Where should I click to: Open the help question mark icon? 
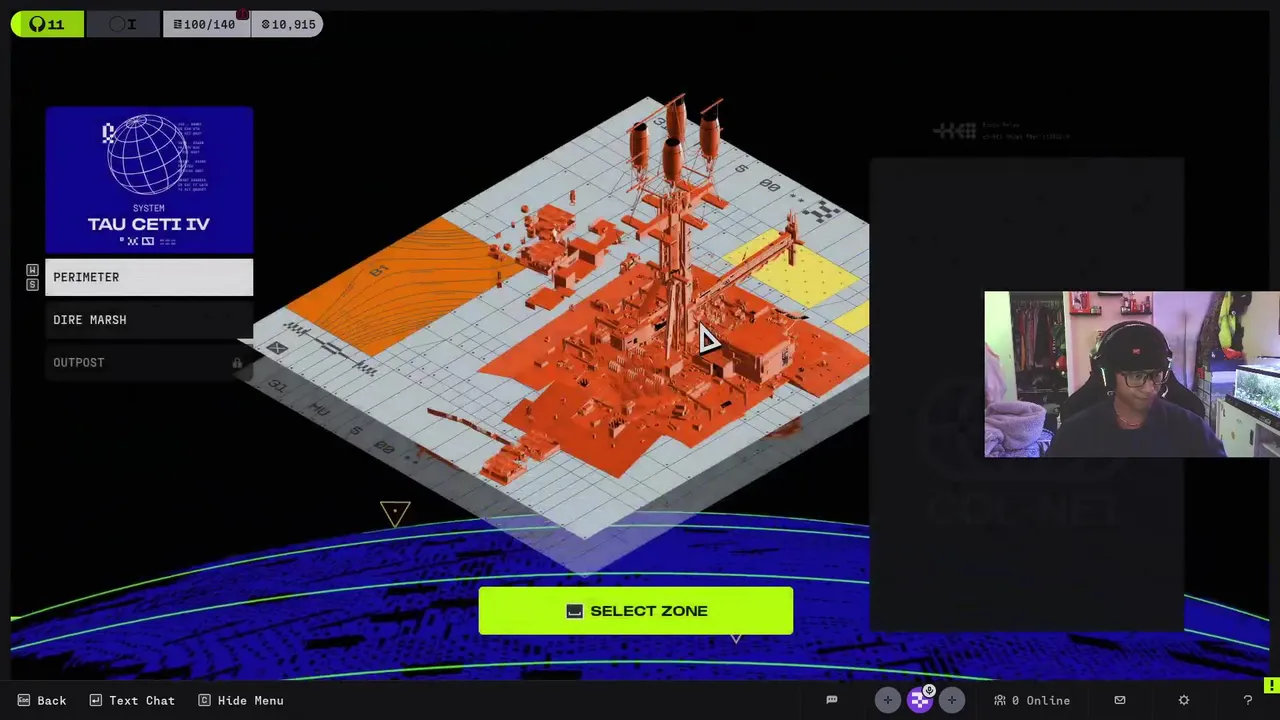(1247, 700)
